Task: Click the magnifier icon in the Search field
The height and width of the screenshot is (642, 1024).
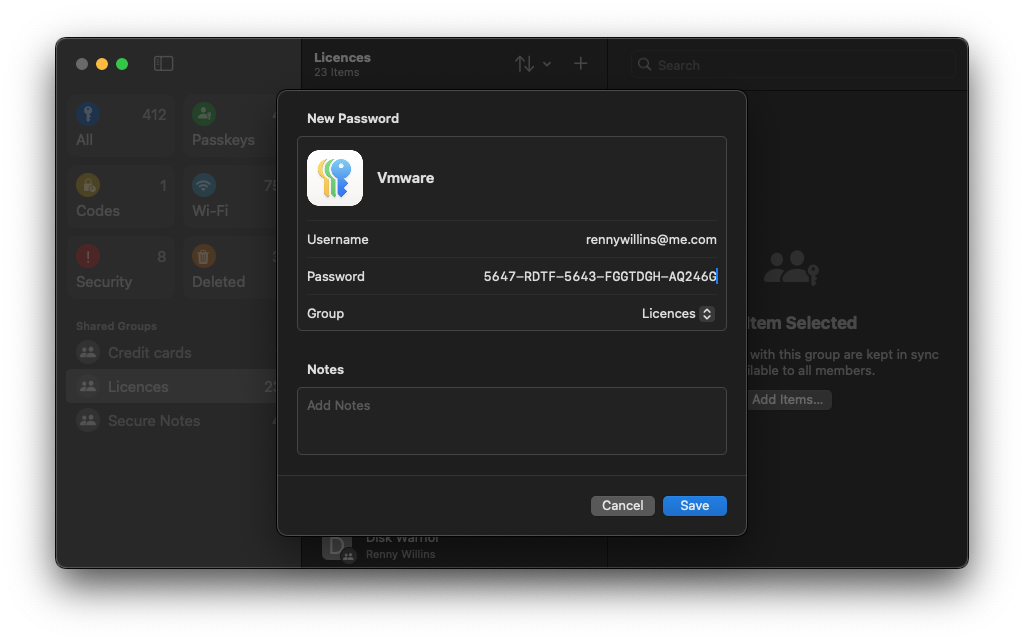Action: pyautogui.click(x=645, y=65)
